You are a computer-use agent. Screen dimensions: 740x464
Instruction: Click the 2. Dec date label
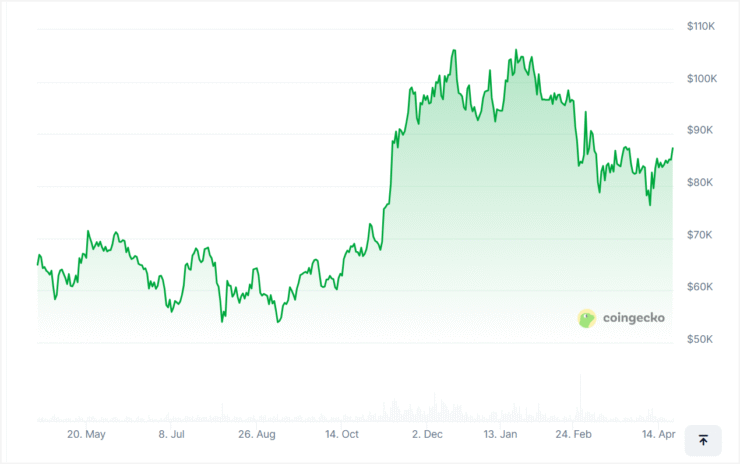point(427,435)
